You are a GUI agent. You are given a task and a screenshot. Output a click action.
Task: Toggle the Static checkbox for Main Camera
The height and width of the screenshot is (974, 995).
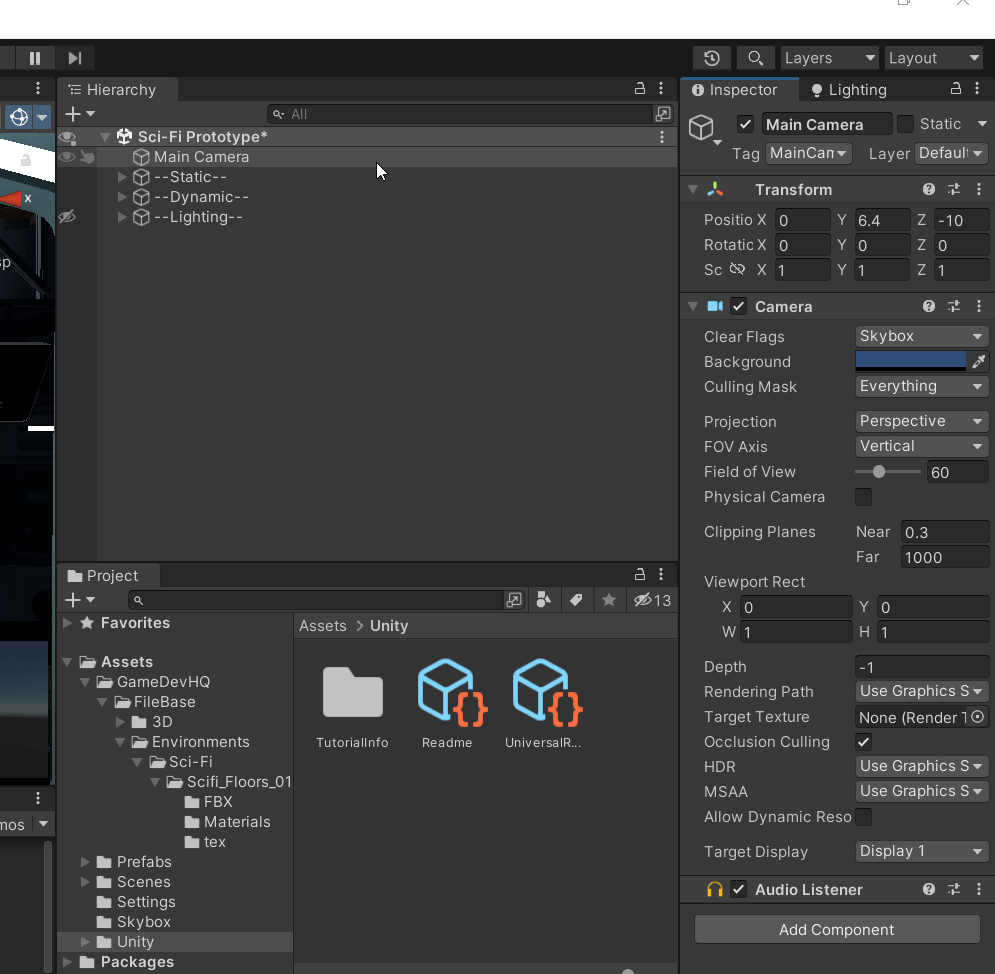[x=905, y=124]
